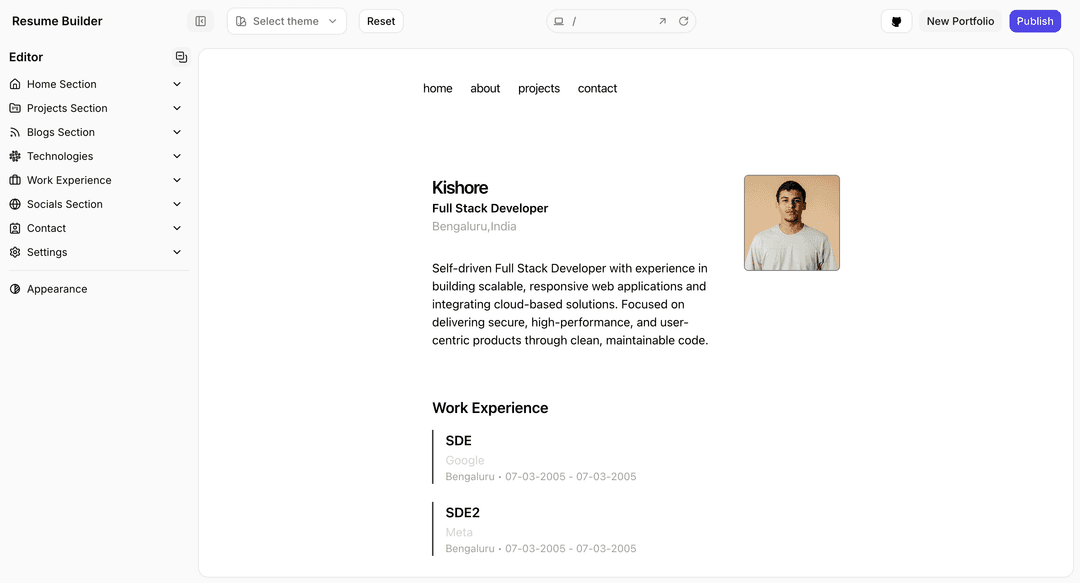Go to the about nav item

[485, 88]
